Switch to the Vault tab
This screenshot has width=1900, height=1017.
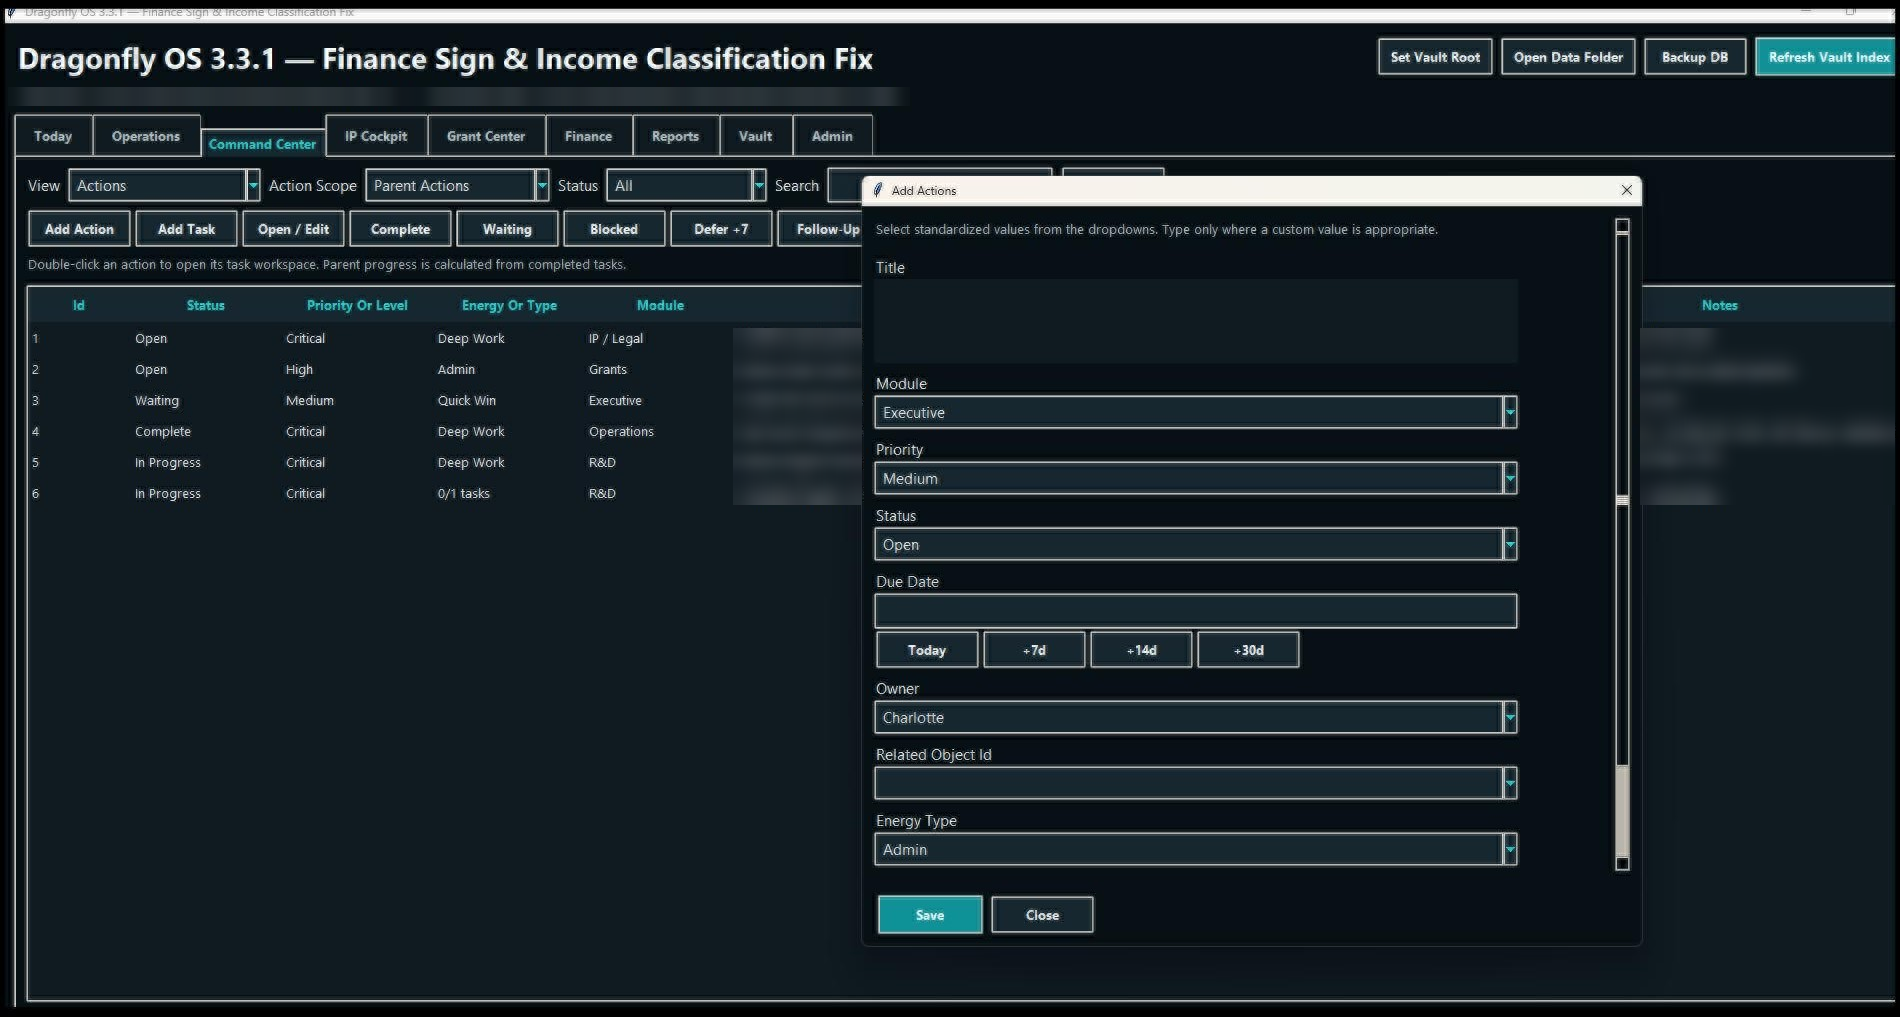click(755, 136)
